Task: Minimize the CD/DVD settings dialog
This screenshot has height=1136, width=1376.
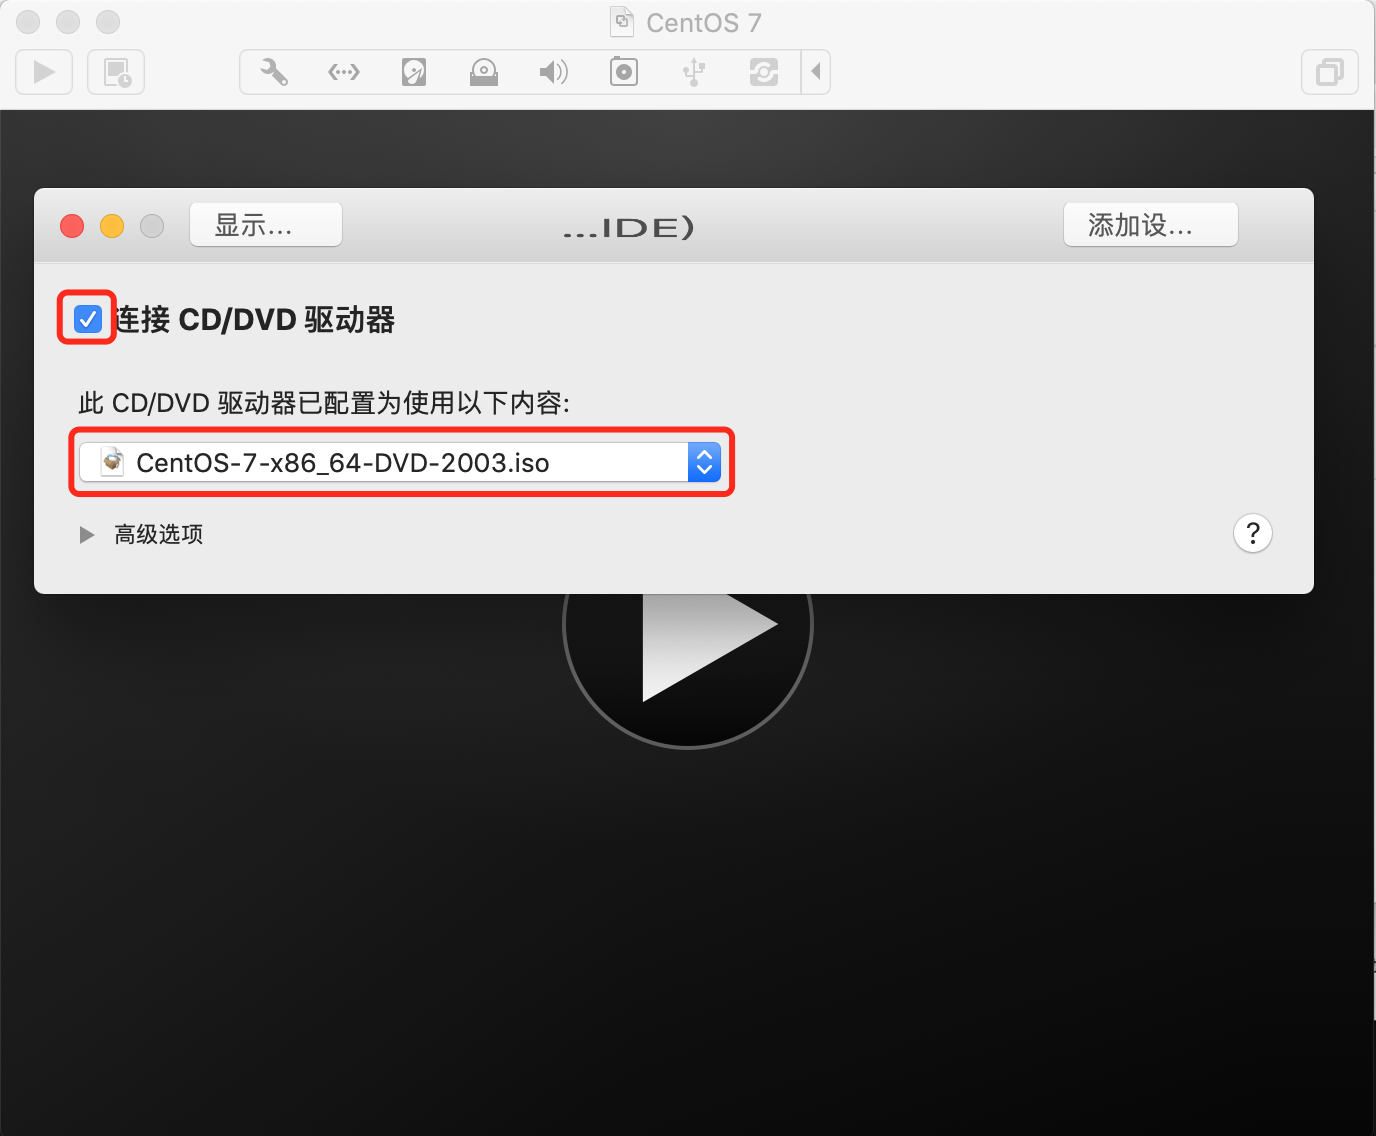Action: tap(112, 226)
